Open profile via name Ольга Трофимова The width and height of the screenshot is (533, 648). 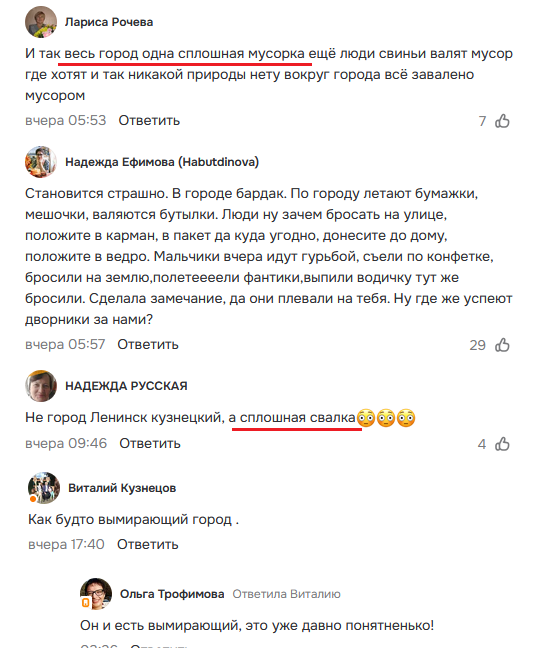[172, 594]
